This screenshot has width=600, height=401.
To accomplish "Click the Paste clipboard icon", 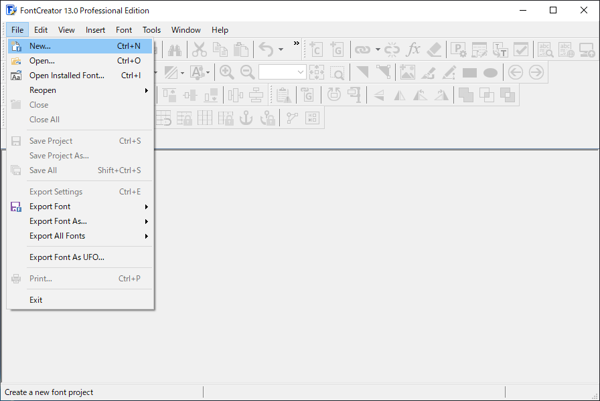I will pyautogui.click(x=241, y=50).
